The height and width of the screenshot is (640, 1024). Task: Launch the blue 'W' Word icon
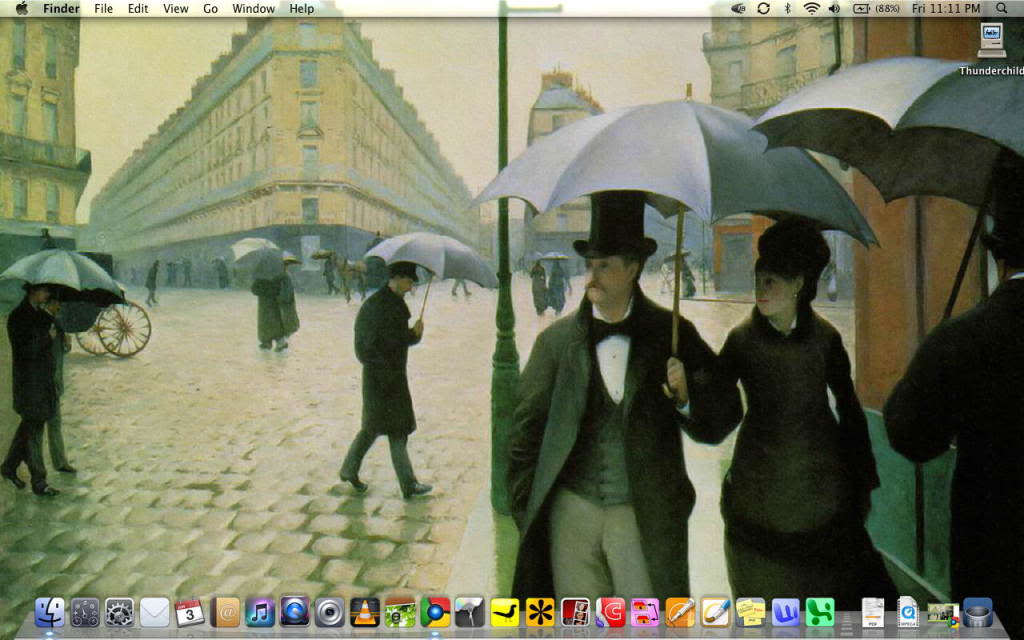785,613
